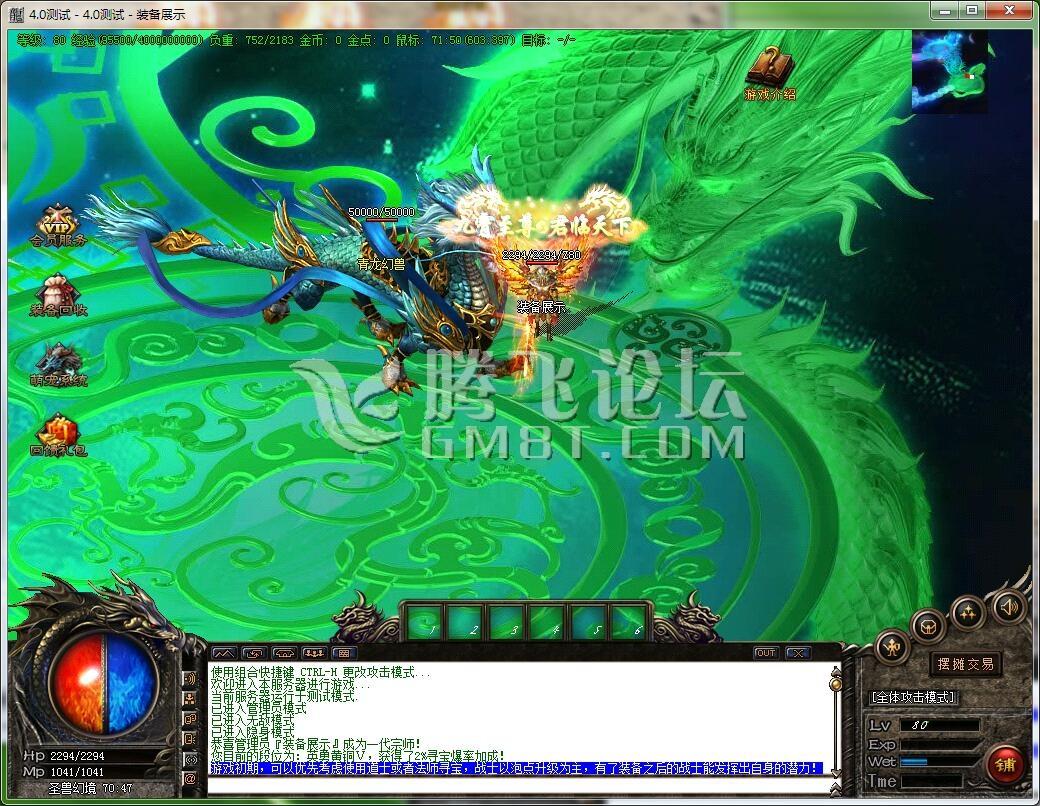Click the Exp progress bar

(x=939, y=744)
